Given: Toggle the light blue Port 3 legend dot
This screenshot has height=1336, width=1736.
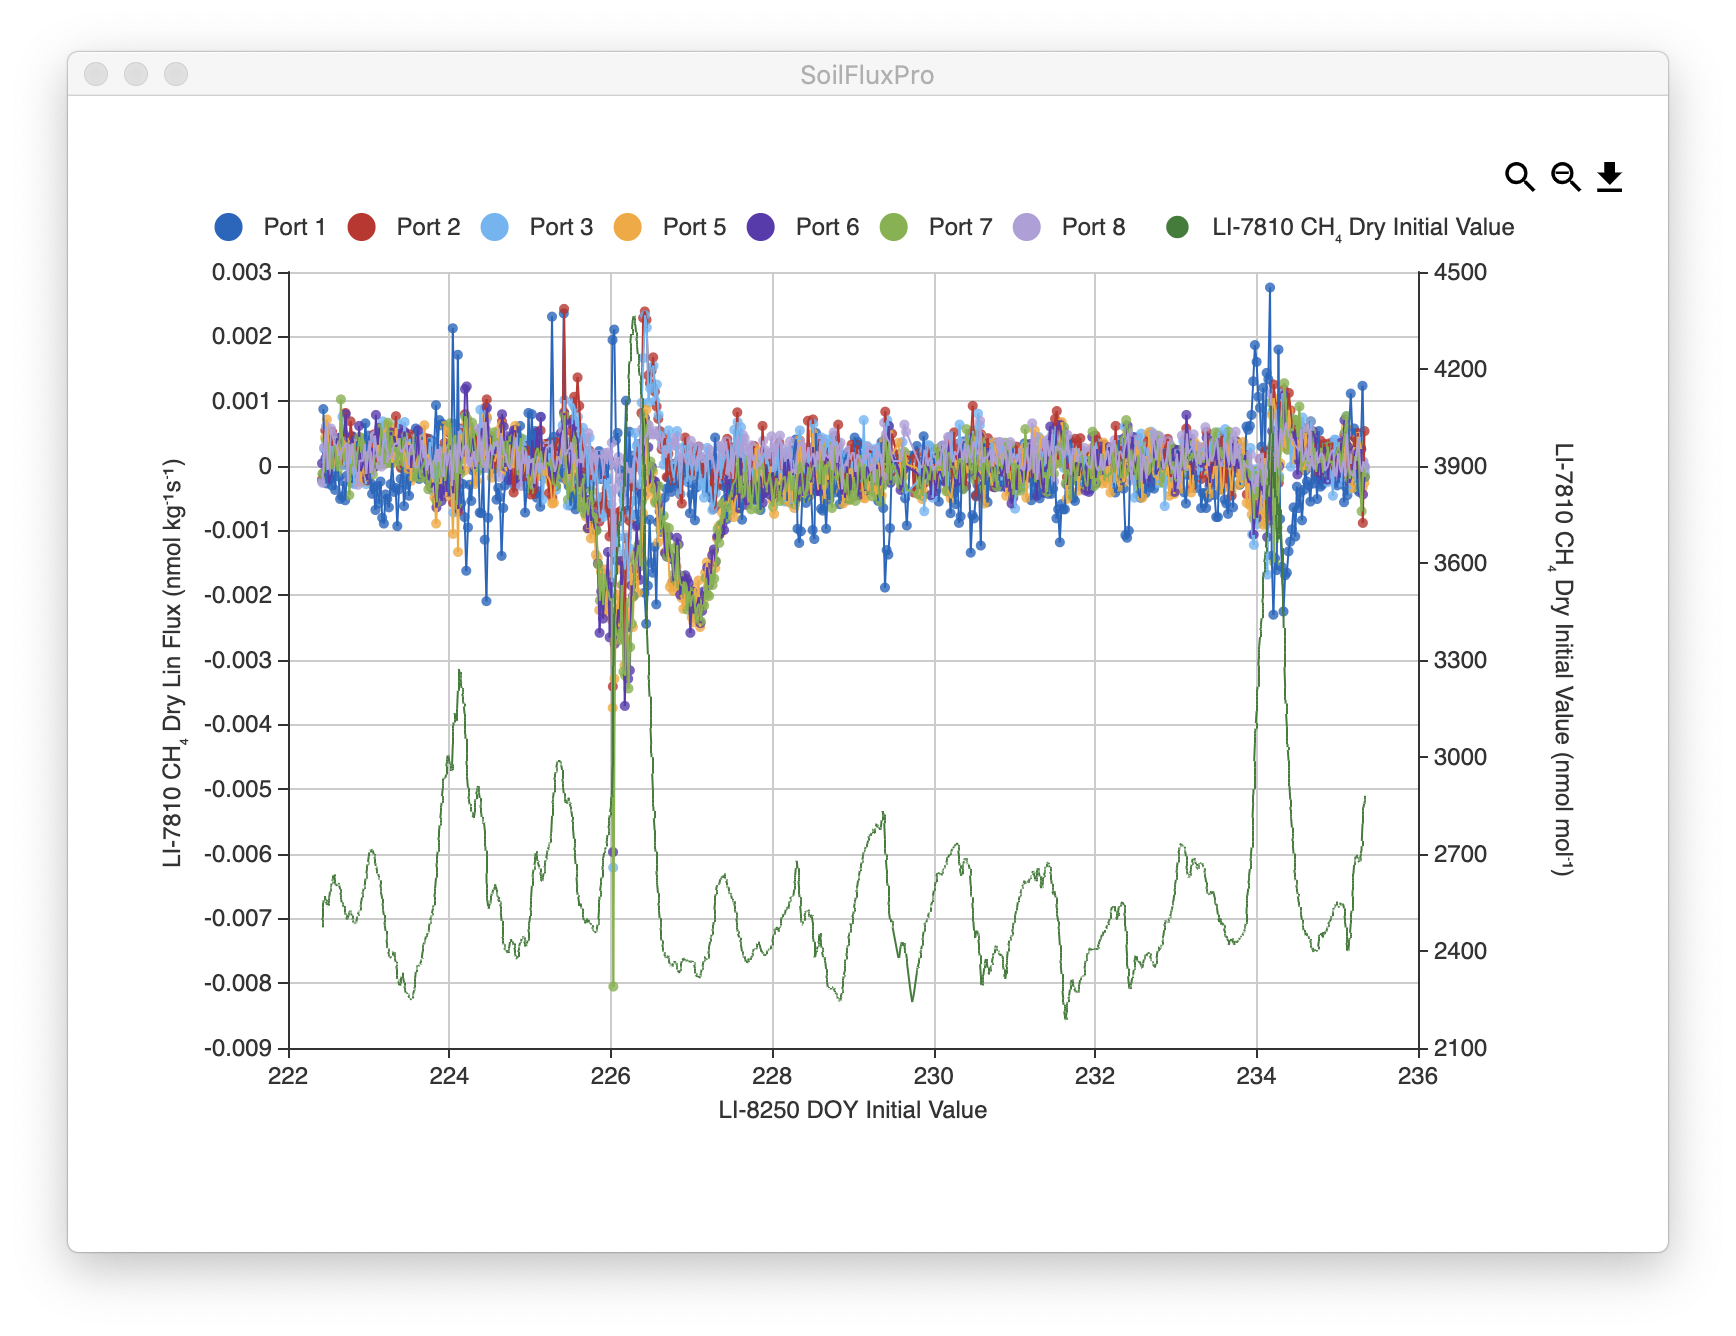Looking at the screenshot, I should click(494, 227).
